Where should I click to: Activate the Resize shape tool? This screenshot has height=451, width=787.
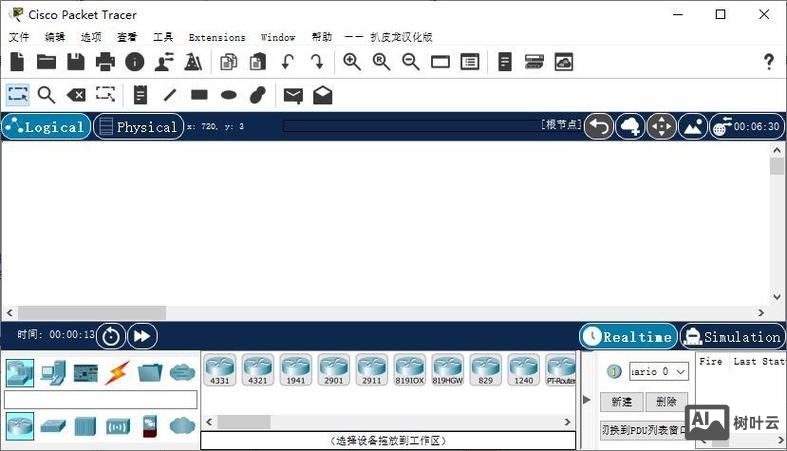point(105,94)
